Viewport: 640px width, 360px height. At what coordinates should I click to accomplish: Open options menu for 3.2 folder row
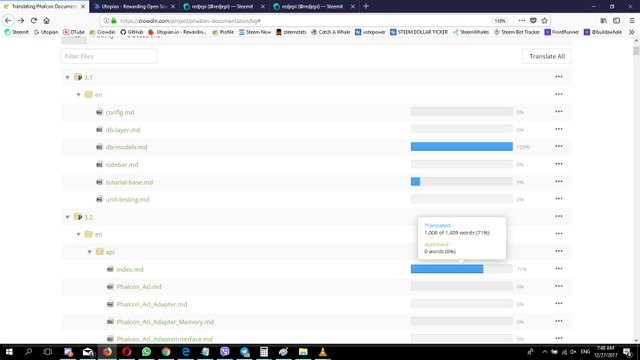[x=558, y=216]
